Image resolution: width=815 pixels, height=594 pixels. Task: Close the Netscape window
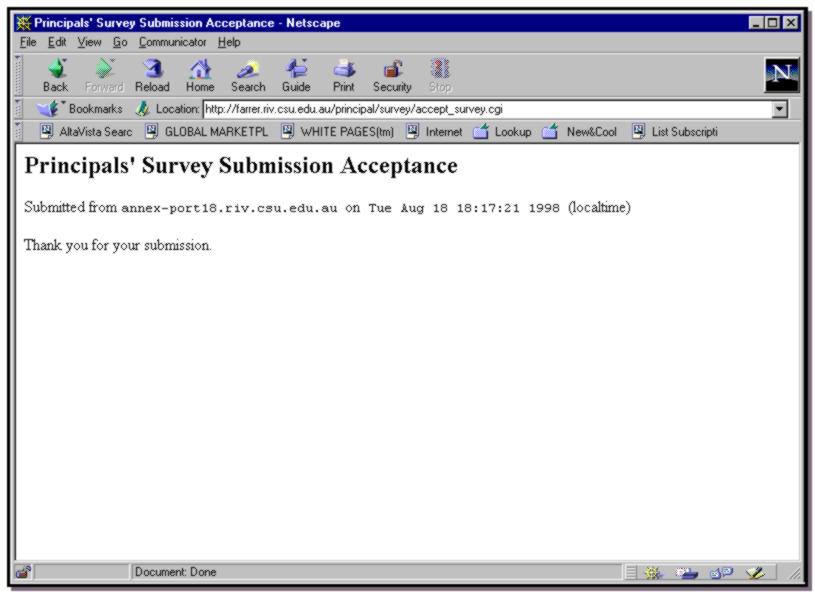tap(791, 23)
